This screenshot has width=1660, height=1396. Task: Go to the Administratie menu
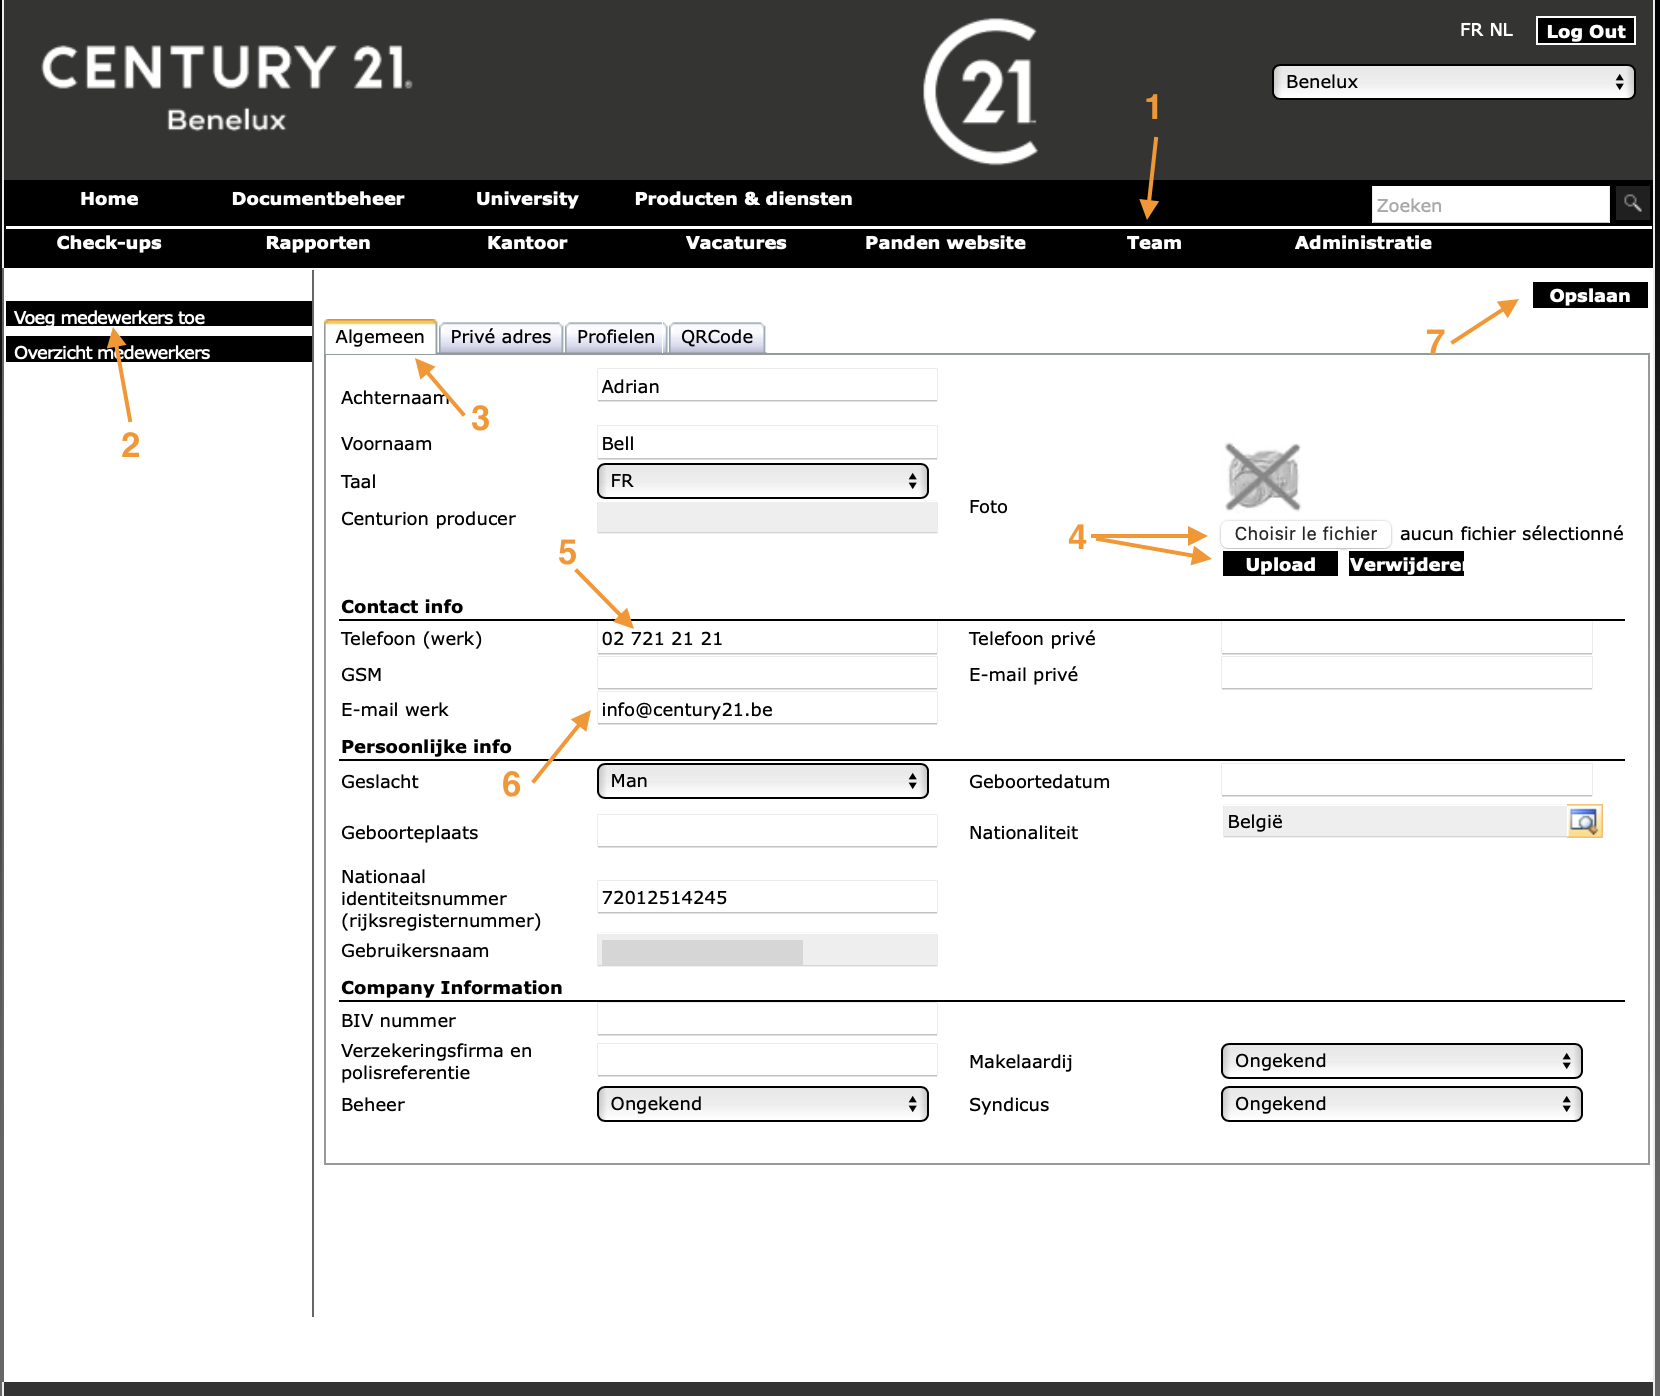(x=1363, y=243)
